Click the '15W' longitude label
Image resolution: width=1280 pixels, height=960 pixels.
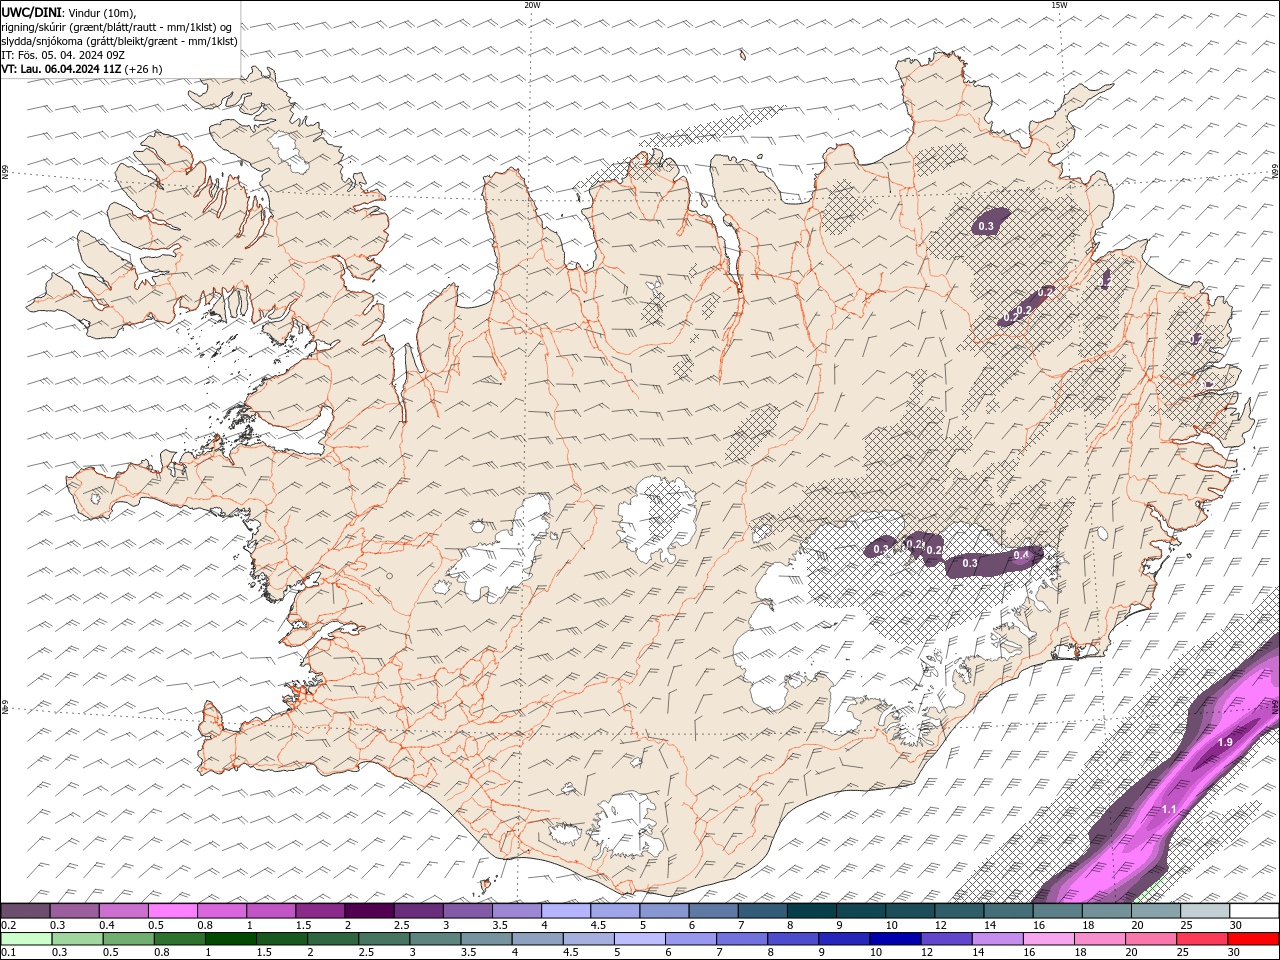(x=1058, y=5)
